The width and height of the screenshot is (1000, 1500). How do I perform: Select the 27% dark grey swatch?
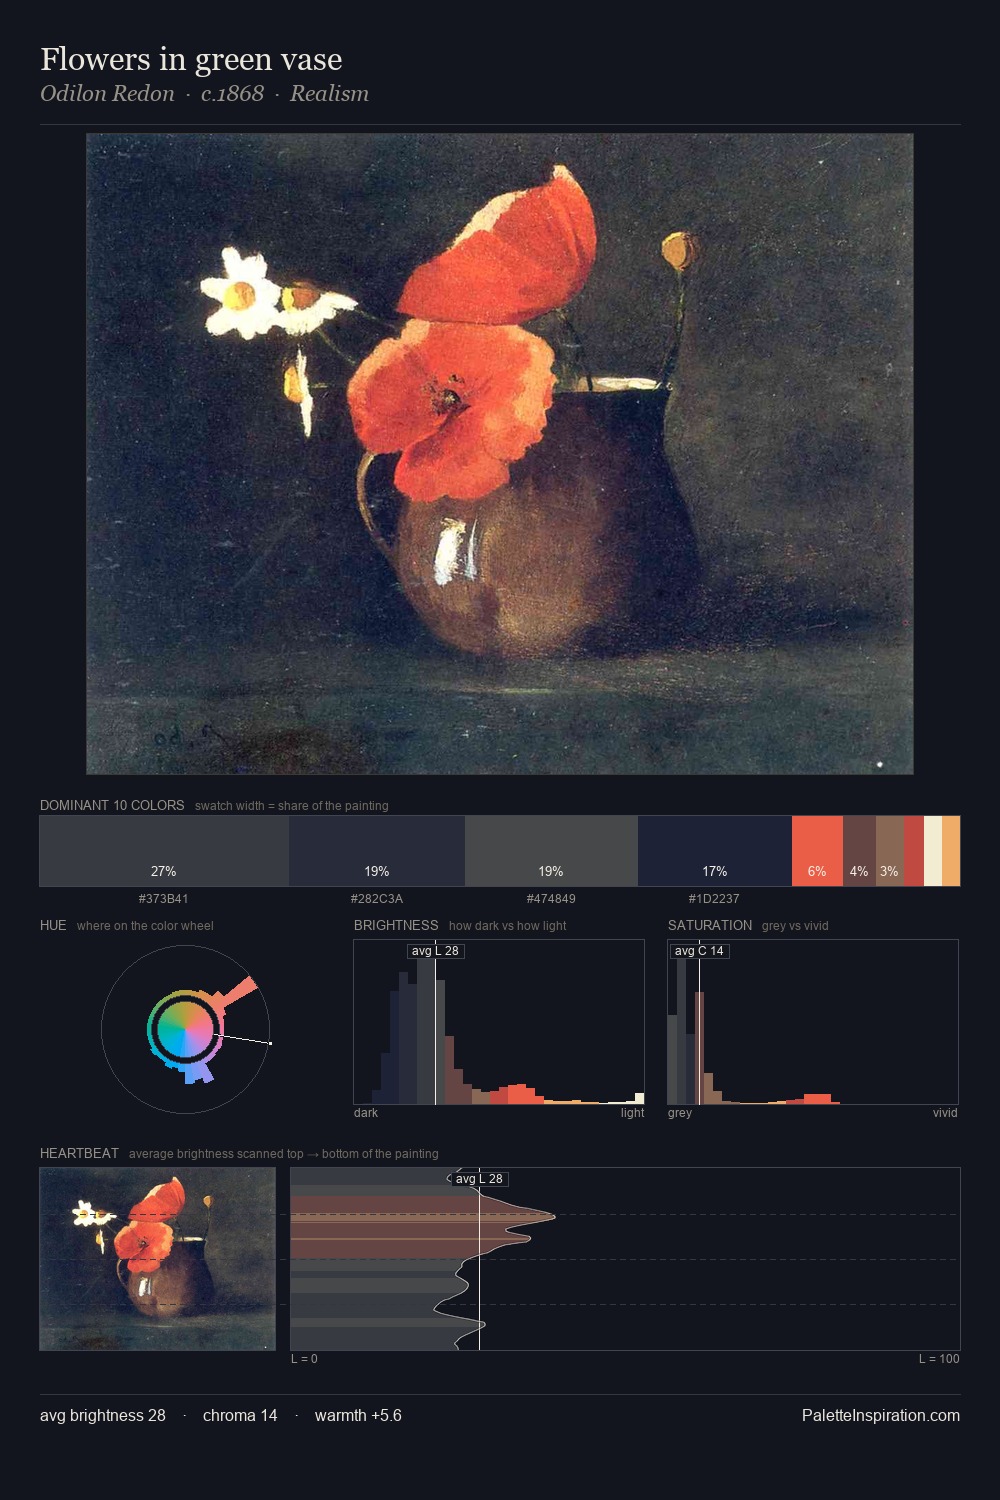(164, 851)
